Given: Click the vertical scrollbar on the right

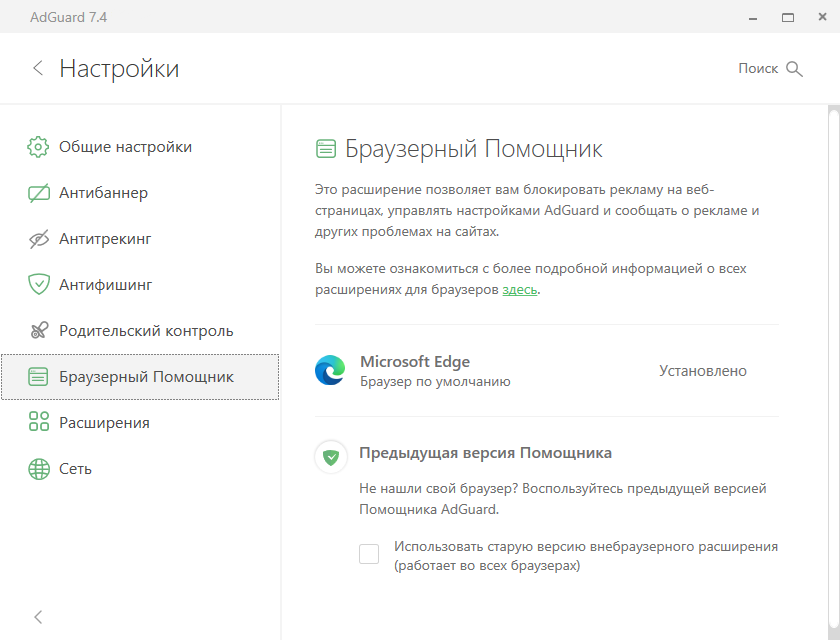Looking at the screenshot, I should coord(834,373).
